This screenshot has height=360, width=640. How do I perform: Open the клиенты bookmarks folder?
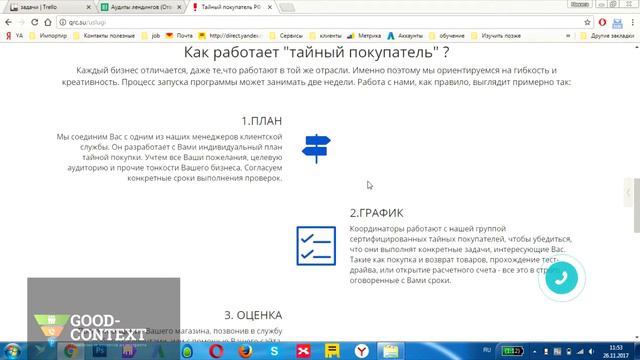[x=325, y=36]
